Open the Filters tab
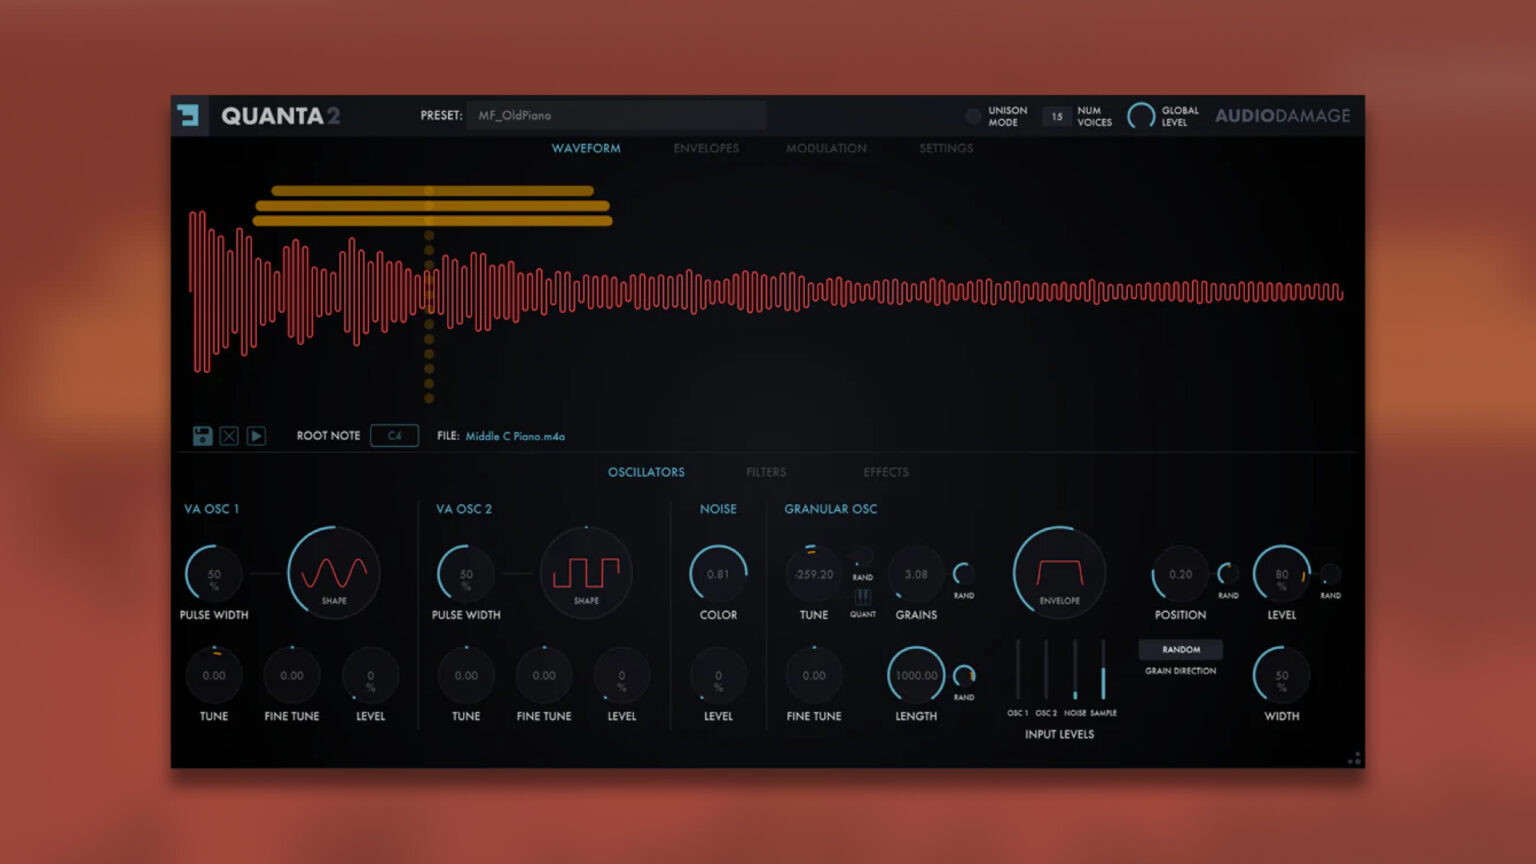 pyautogui.click(x=766, y=471)
